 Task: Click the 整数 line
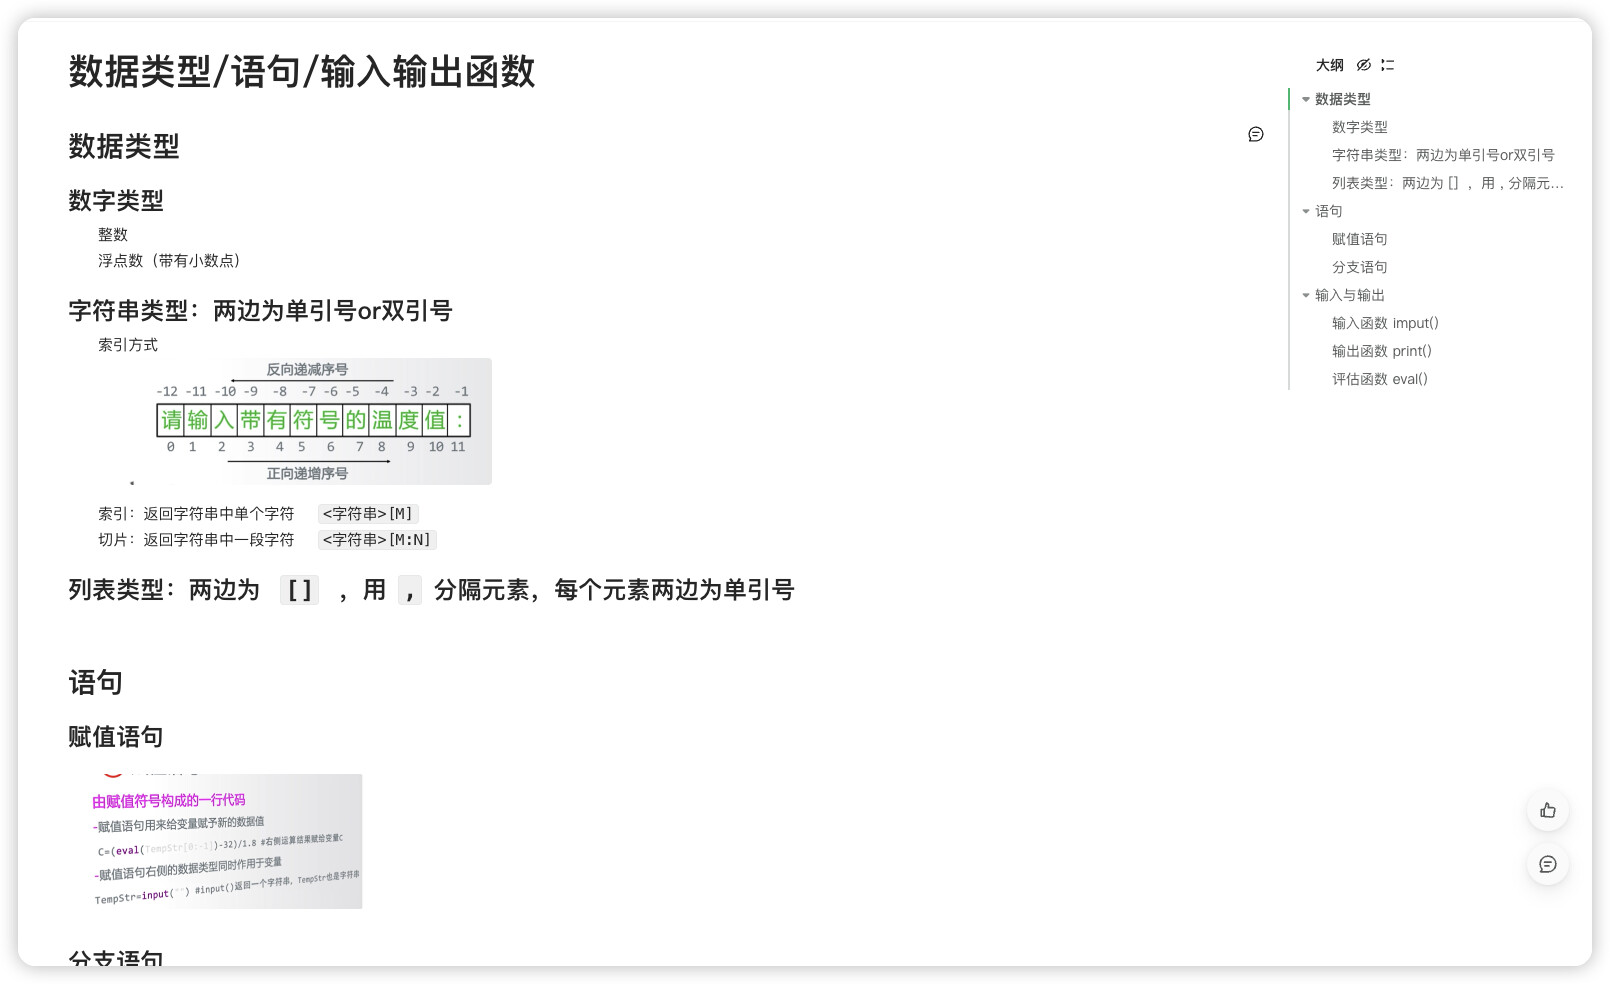click(x=113, y=234)
